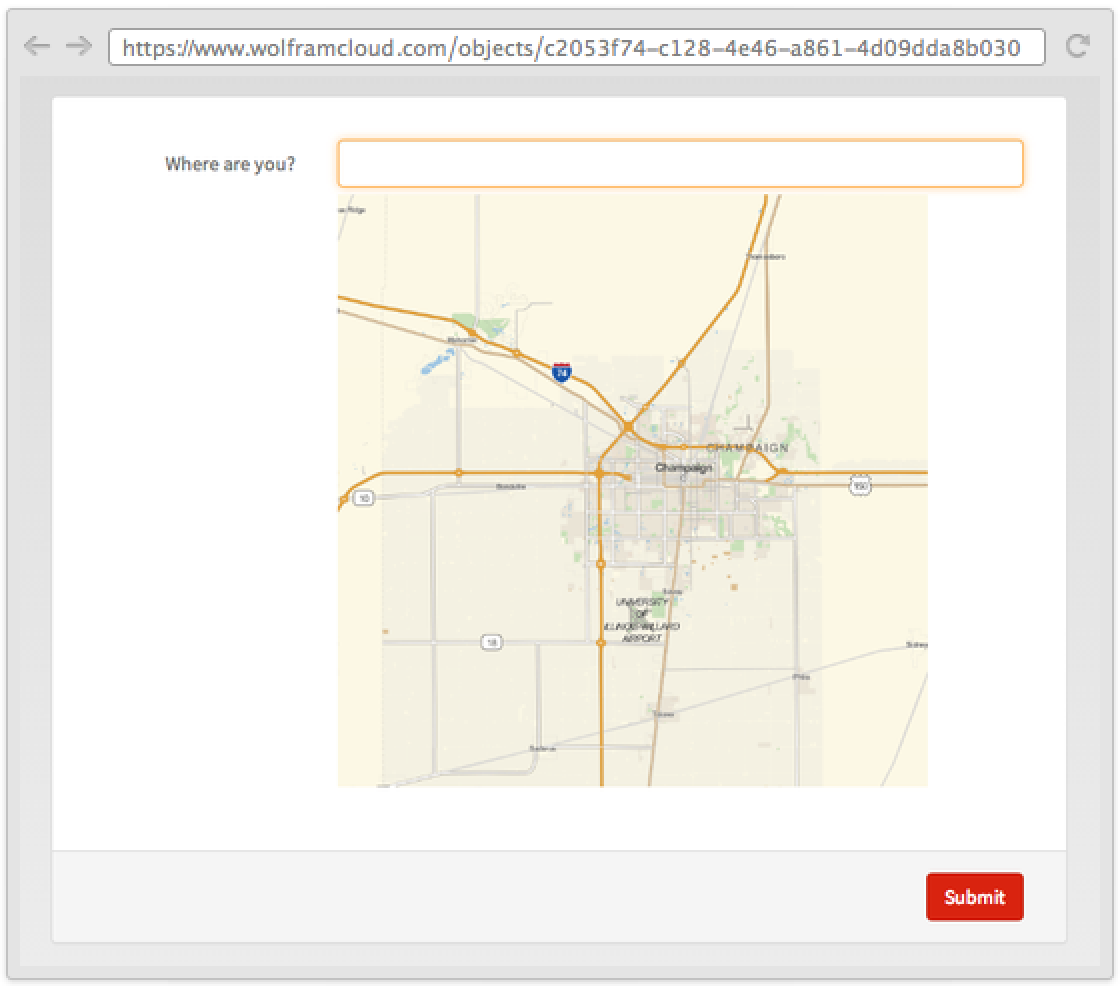Click the Route 18 shield marker
The image size is (1120, 988).
coord(491,642)
